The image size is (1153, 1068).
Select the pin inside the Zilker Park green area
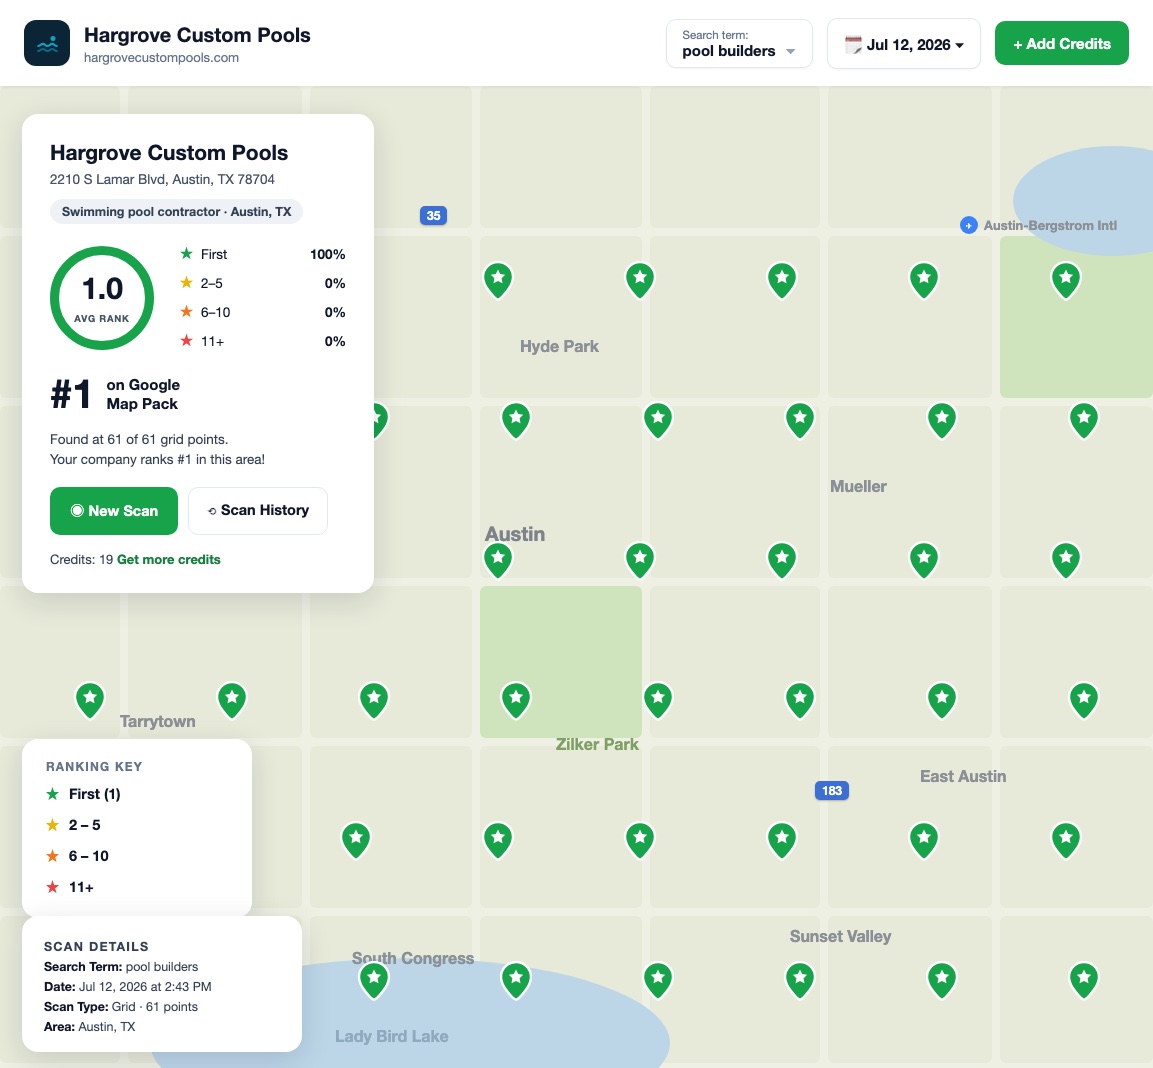point(515,700)
